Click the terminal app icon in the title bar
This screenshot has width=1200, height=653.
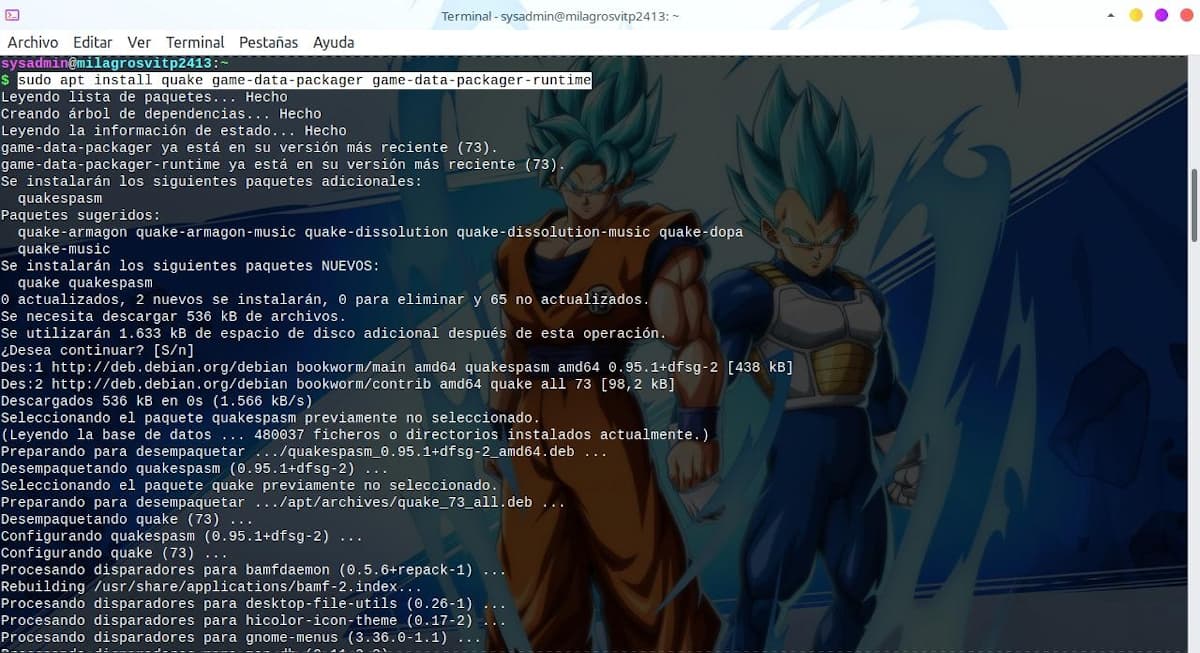[x=13, y=15]
